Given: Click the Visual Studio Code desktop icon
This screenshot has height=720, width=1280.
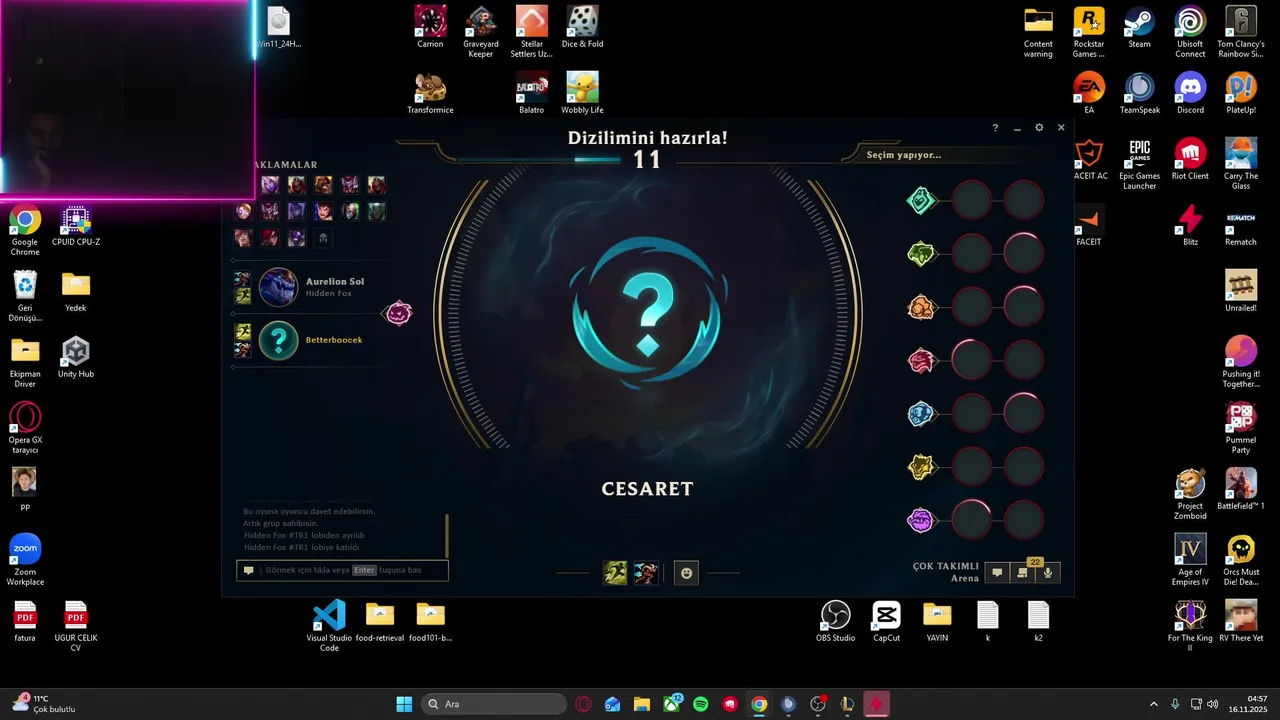Looking at the screenshot, I should (329, 626).
